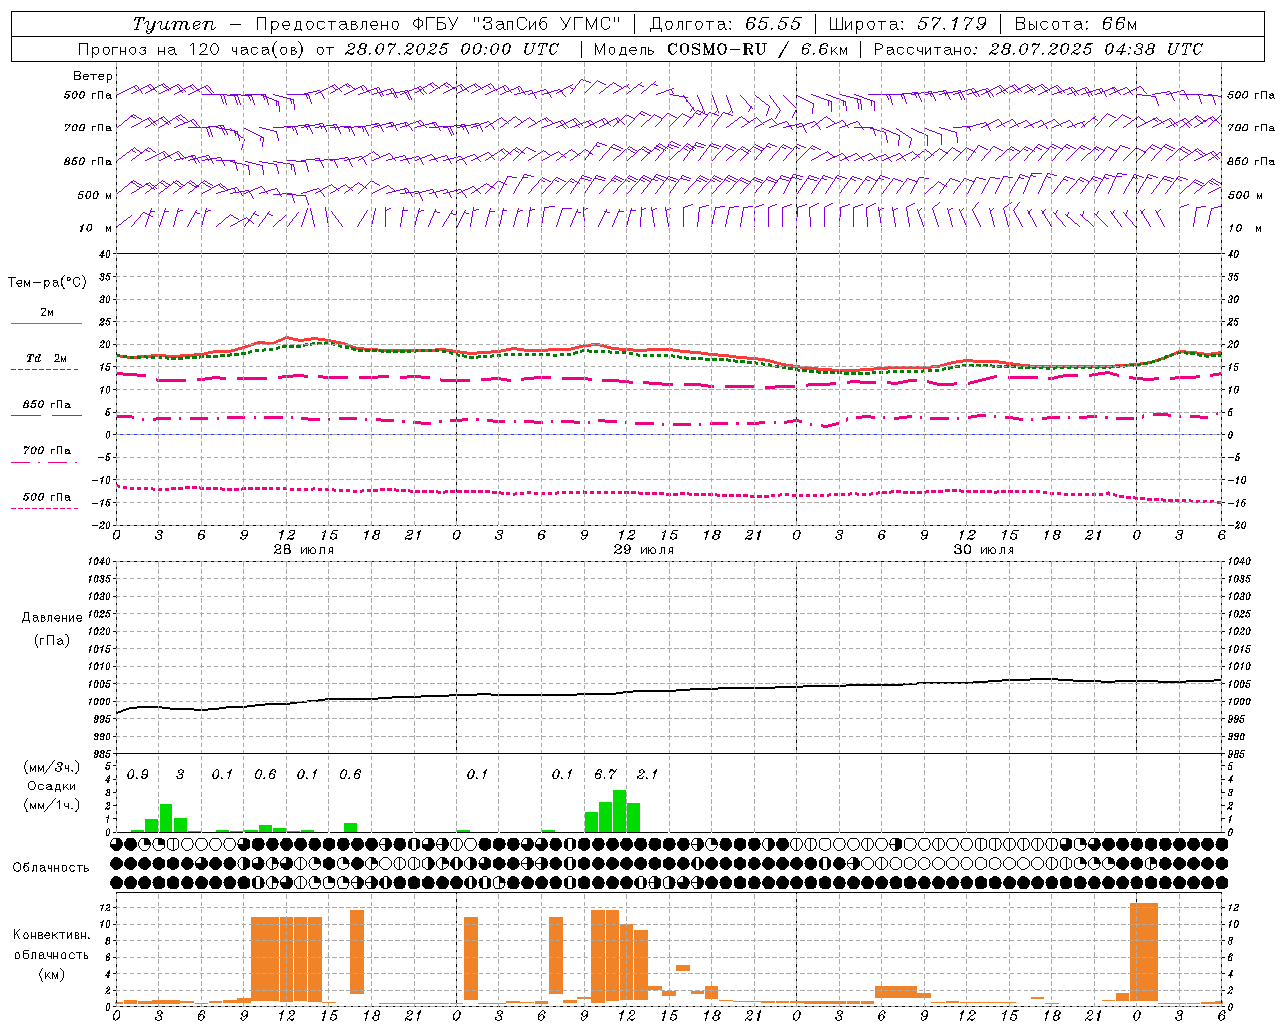The image size is (1280, 1024).
Task: Click the "500 гПа" temperature legend label
Action: click(x=47, y=497)
